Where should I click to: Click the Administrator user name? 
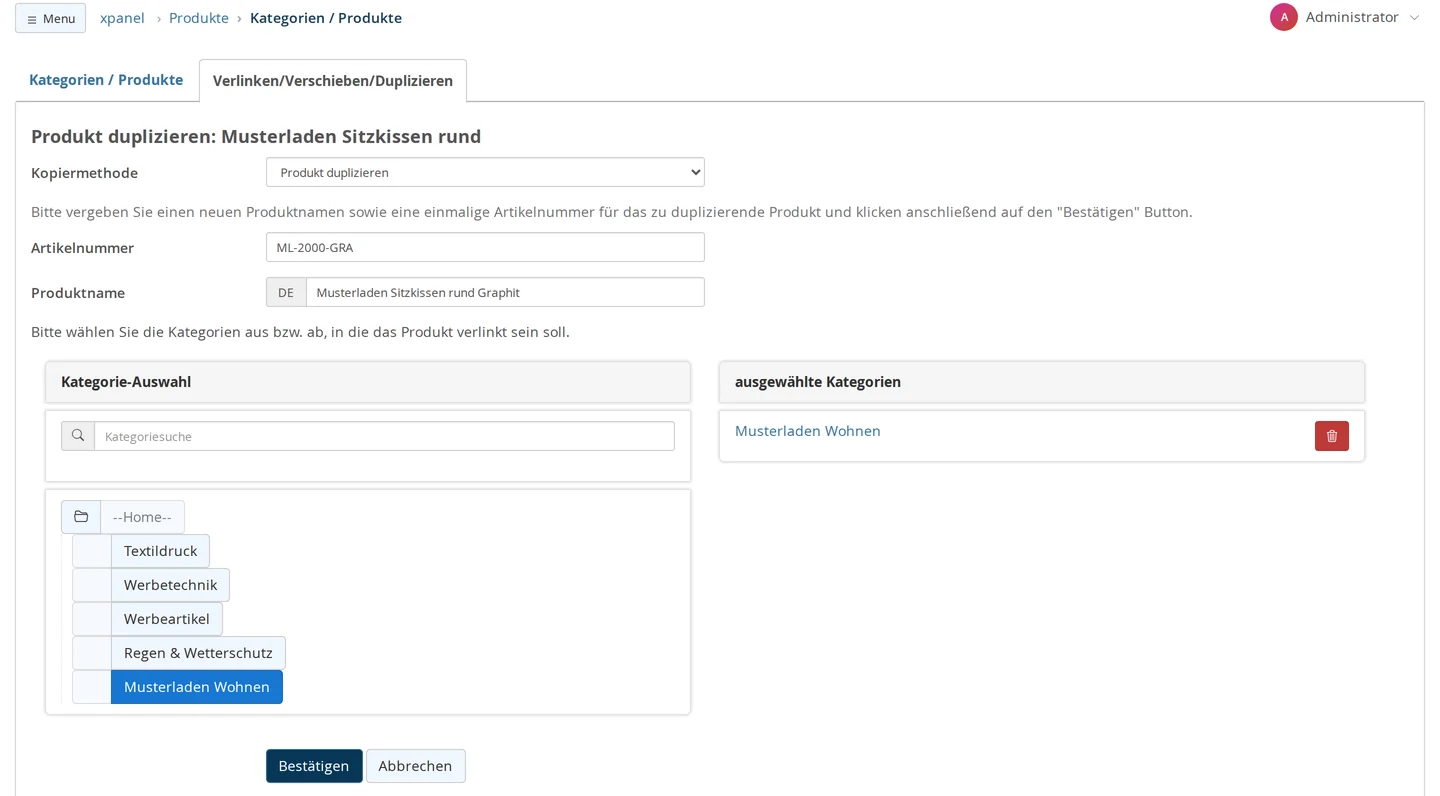coord(1352,17)
